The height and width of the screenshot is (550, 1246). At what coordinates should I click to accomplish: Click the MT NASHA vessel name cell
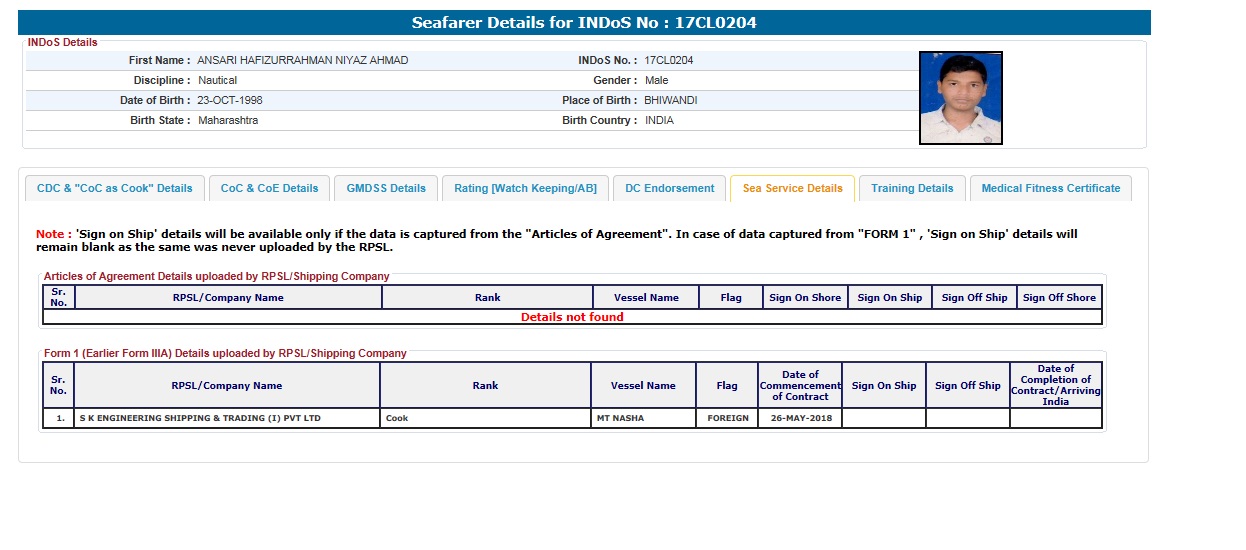click(620, 418)
